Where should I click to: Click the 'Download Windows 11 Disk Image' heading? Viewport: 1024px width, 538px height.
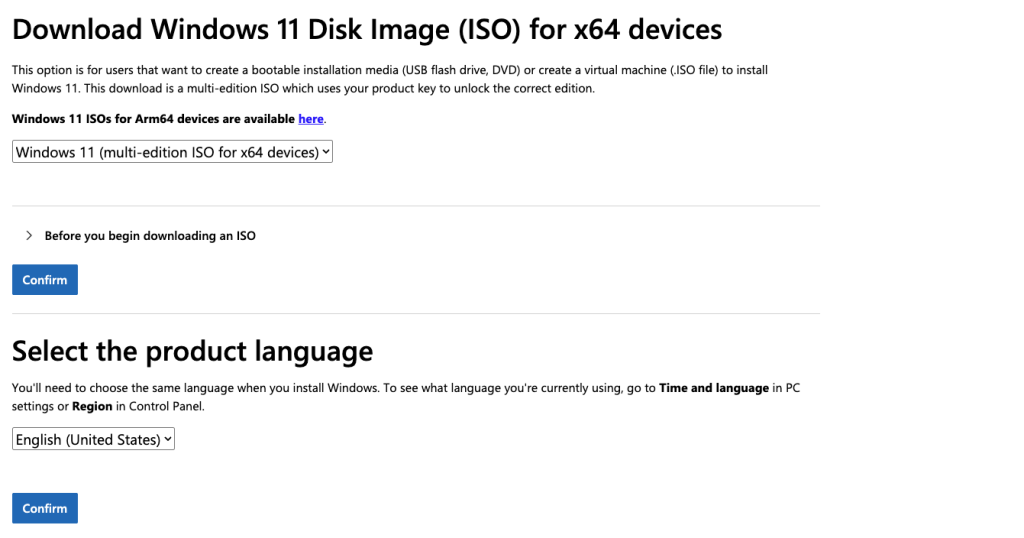366,29
